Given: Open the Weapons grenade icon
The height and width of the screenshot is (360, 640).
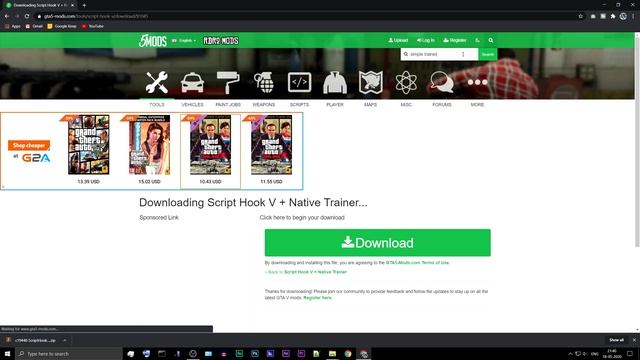Looking at the screenshot, I should [x=264, y=82].
